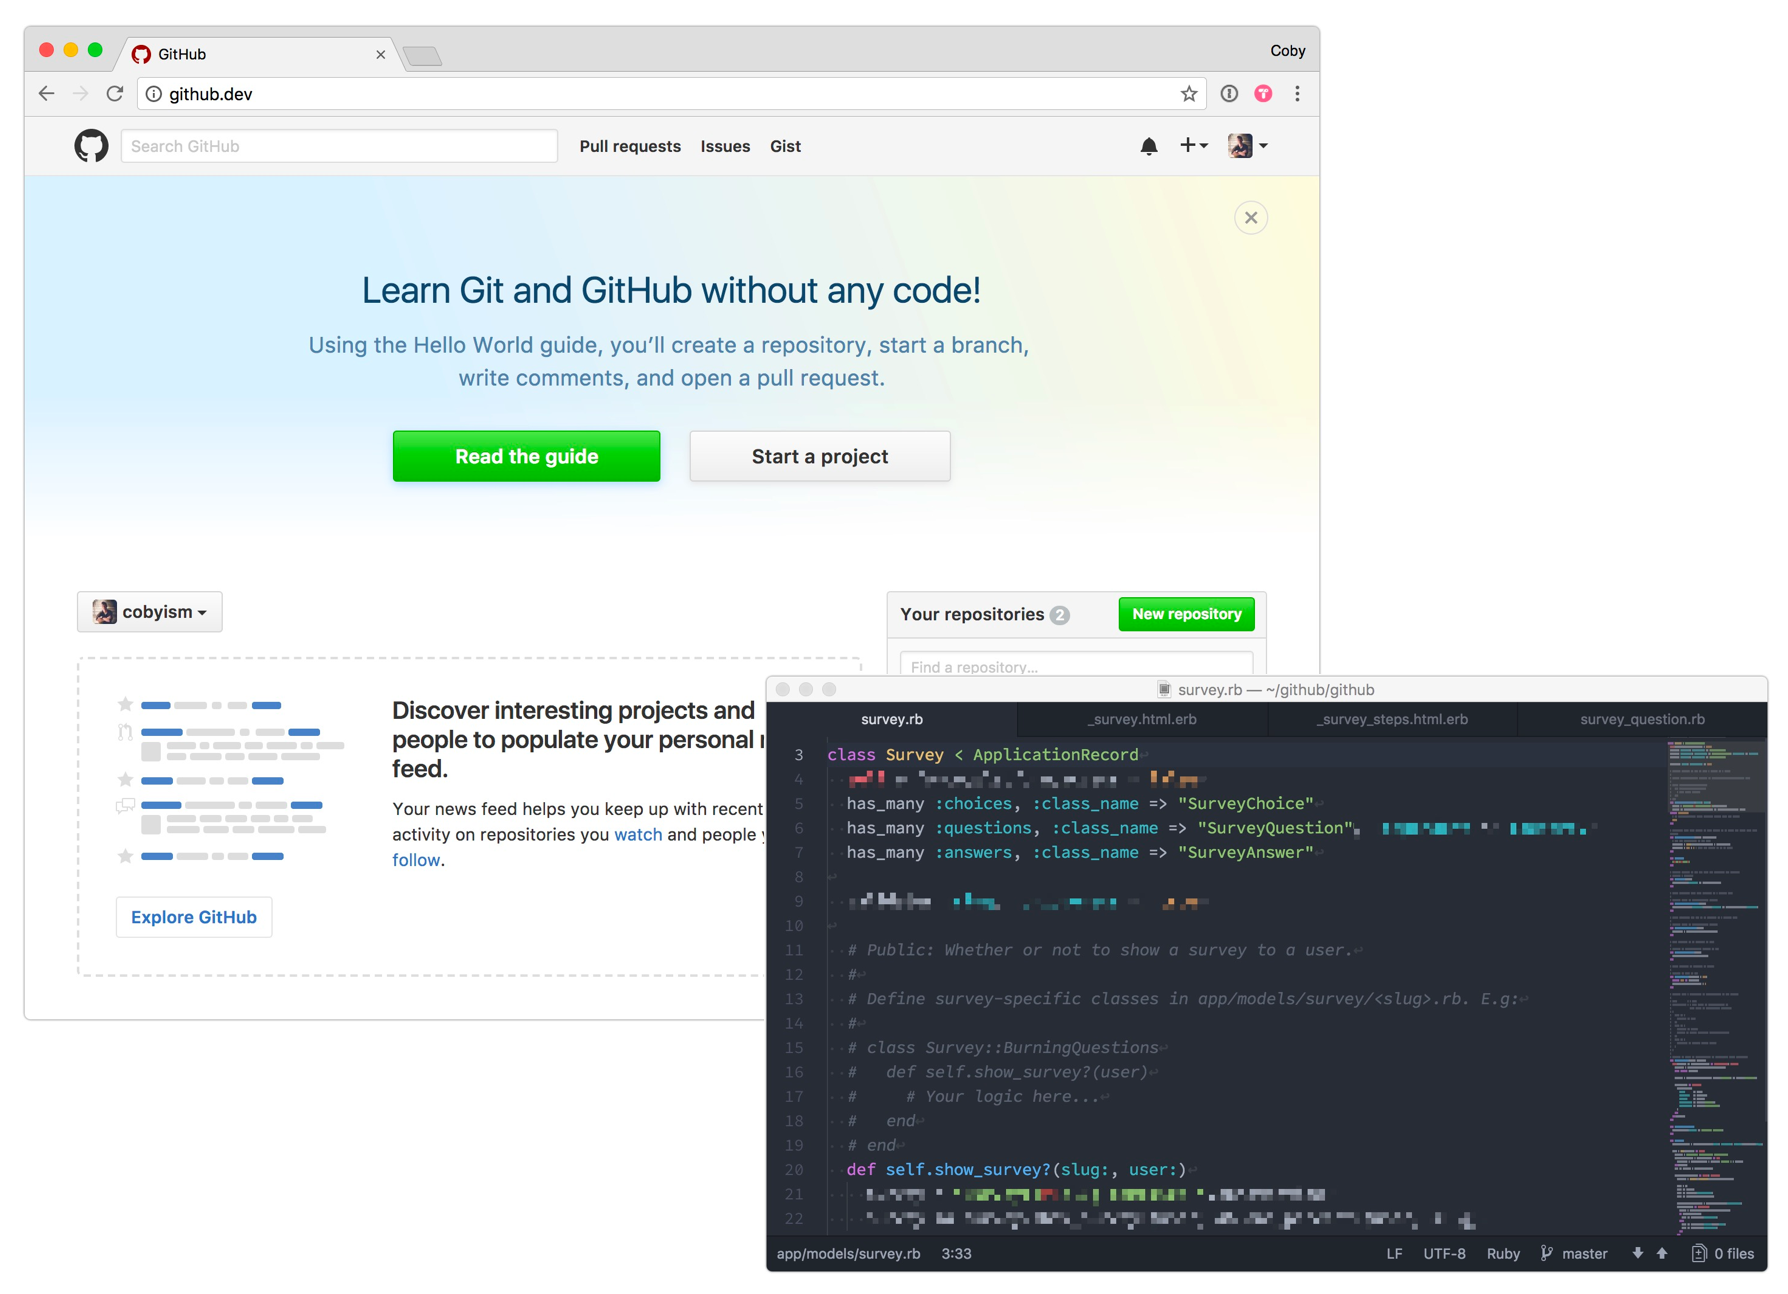1788x1294 pixels.
Task: Follow the watch link
Action: [638, 834]
